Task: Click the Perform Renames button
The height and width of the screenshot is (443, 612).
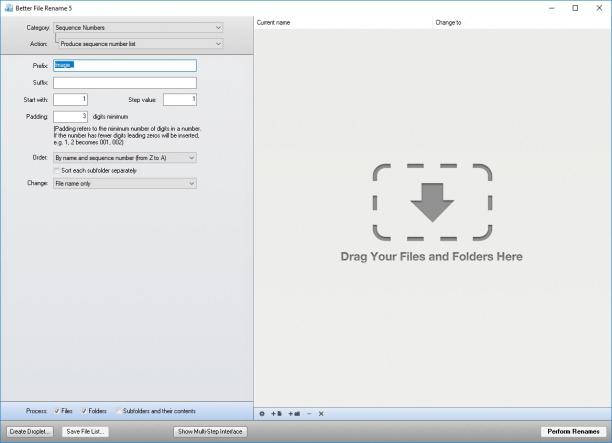Action: coord(573,432)
